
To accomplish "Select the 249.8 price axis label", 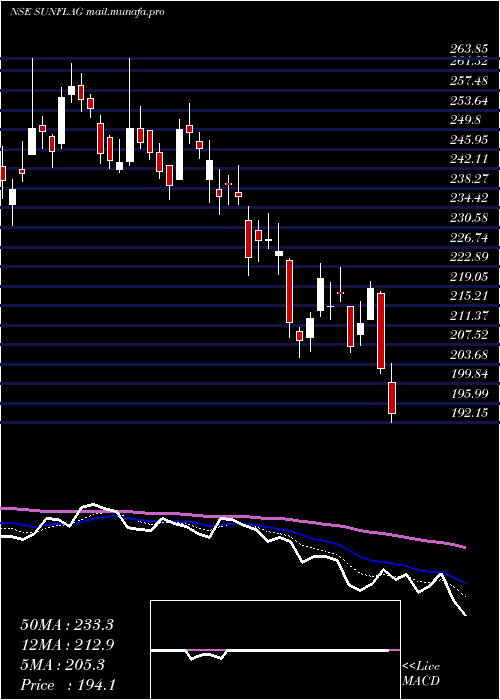I will click(x=467, y=120).
